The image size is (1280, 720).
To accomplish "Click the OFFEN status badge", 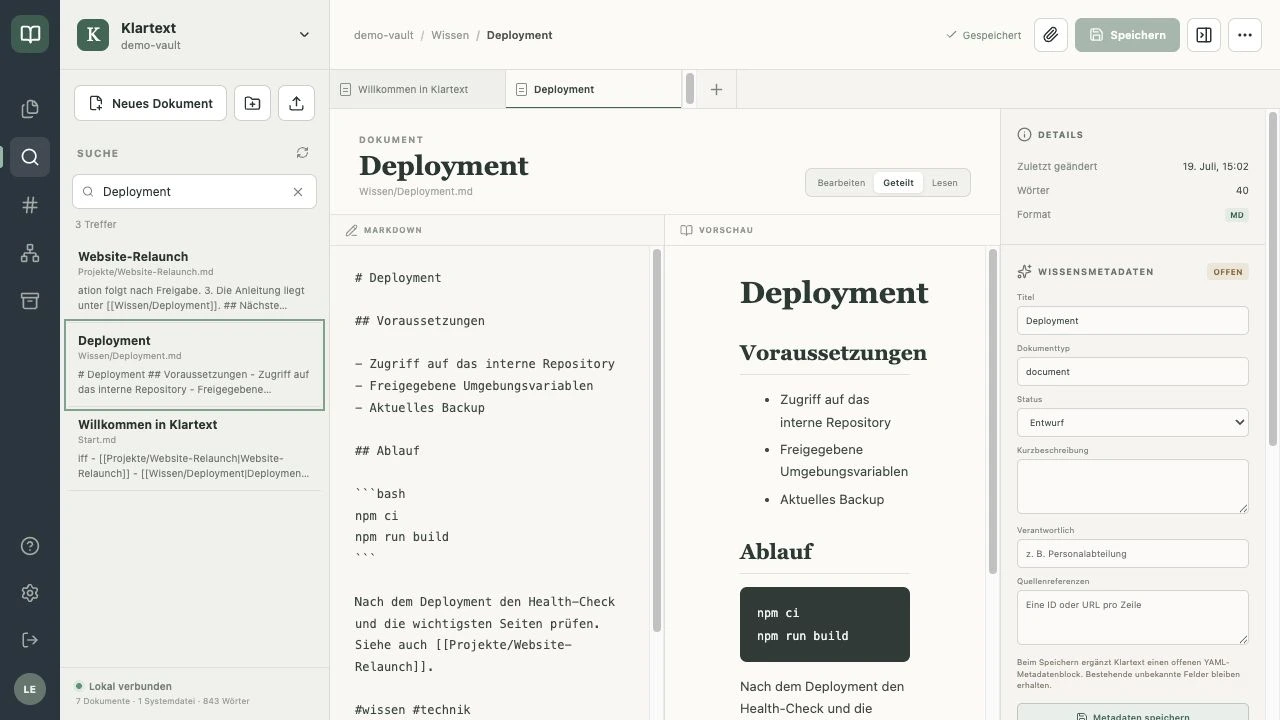I will point(1227,272).
